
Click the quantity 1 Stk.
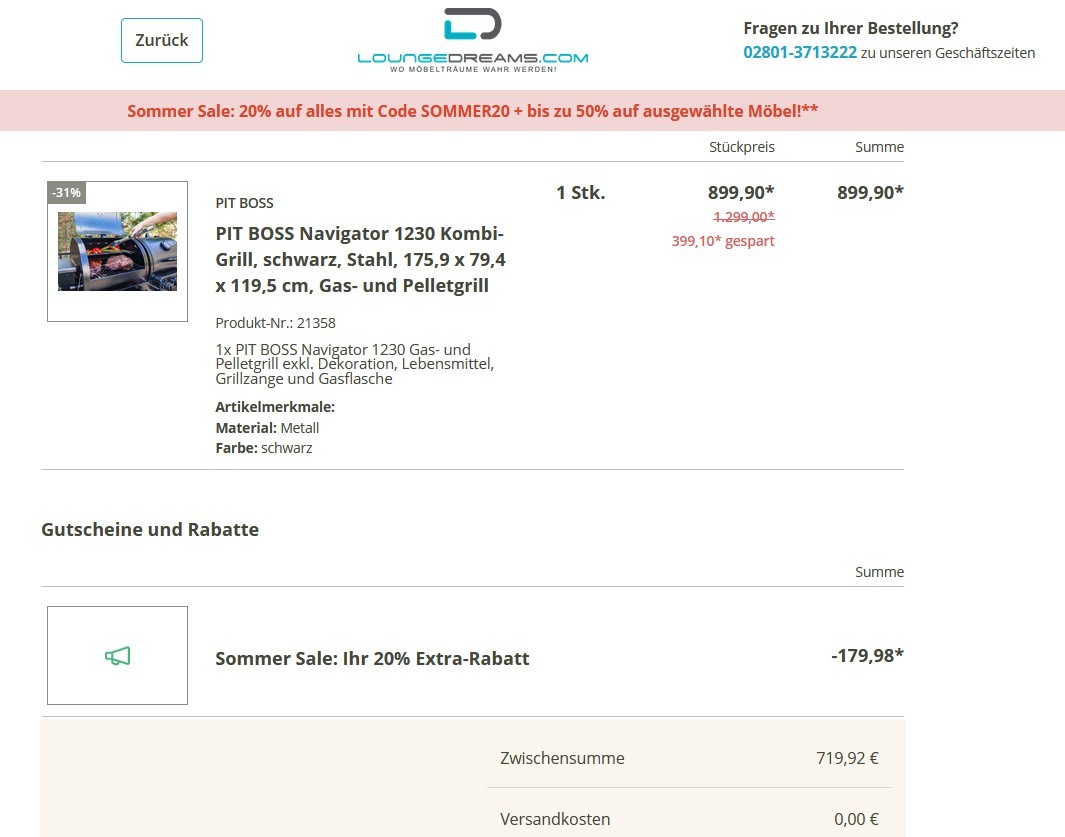coord(581,193)
